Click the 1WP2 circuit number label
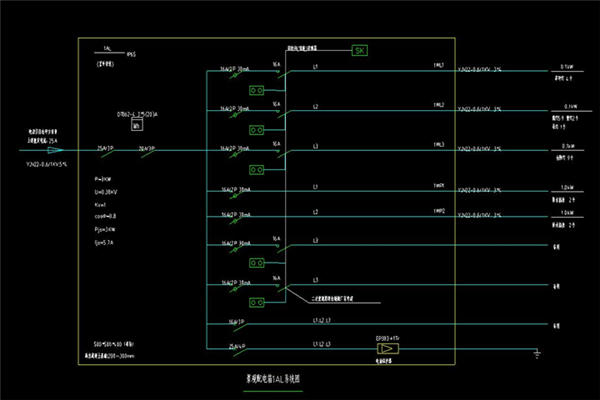 pyautogui.click(x=439, y=211)
